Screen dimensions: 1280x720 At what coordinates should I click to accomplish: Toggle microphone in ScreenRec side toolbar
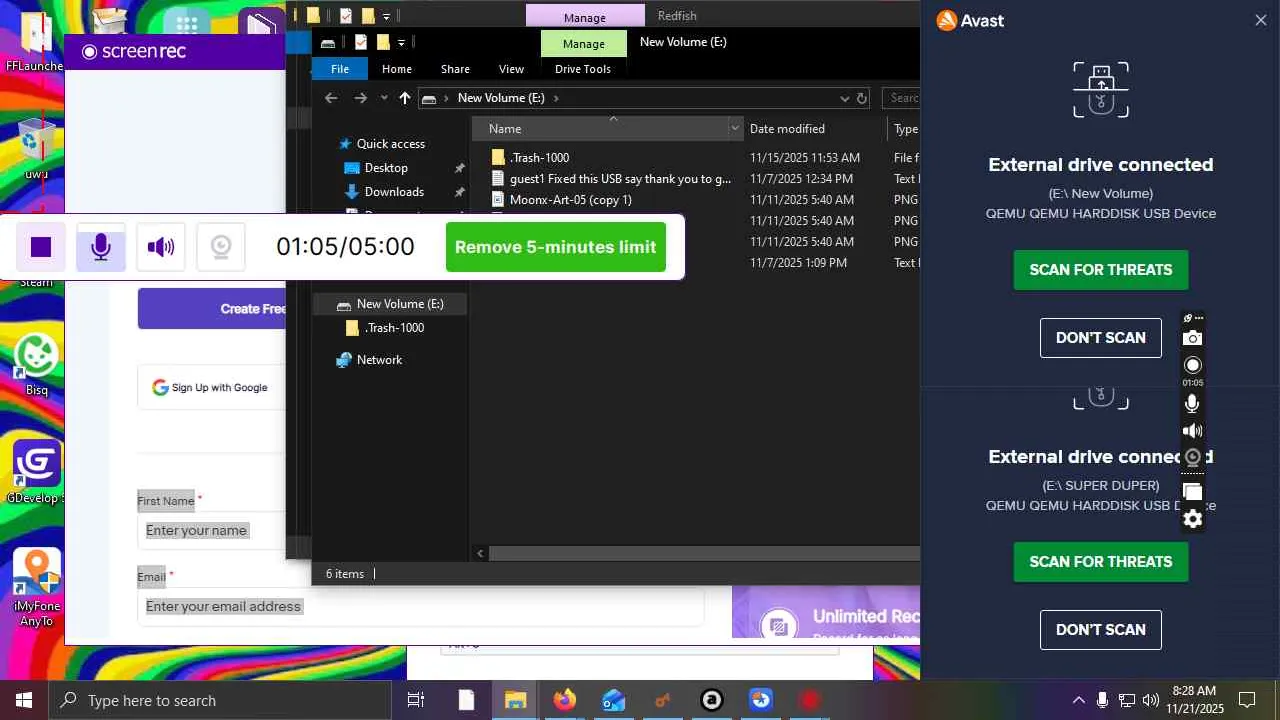[x=1192, y=404]
